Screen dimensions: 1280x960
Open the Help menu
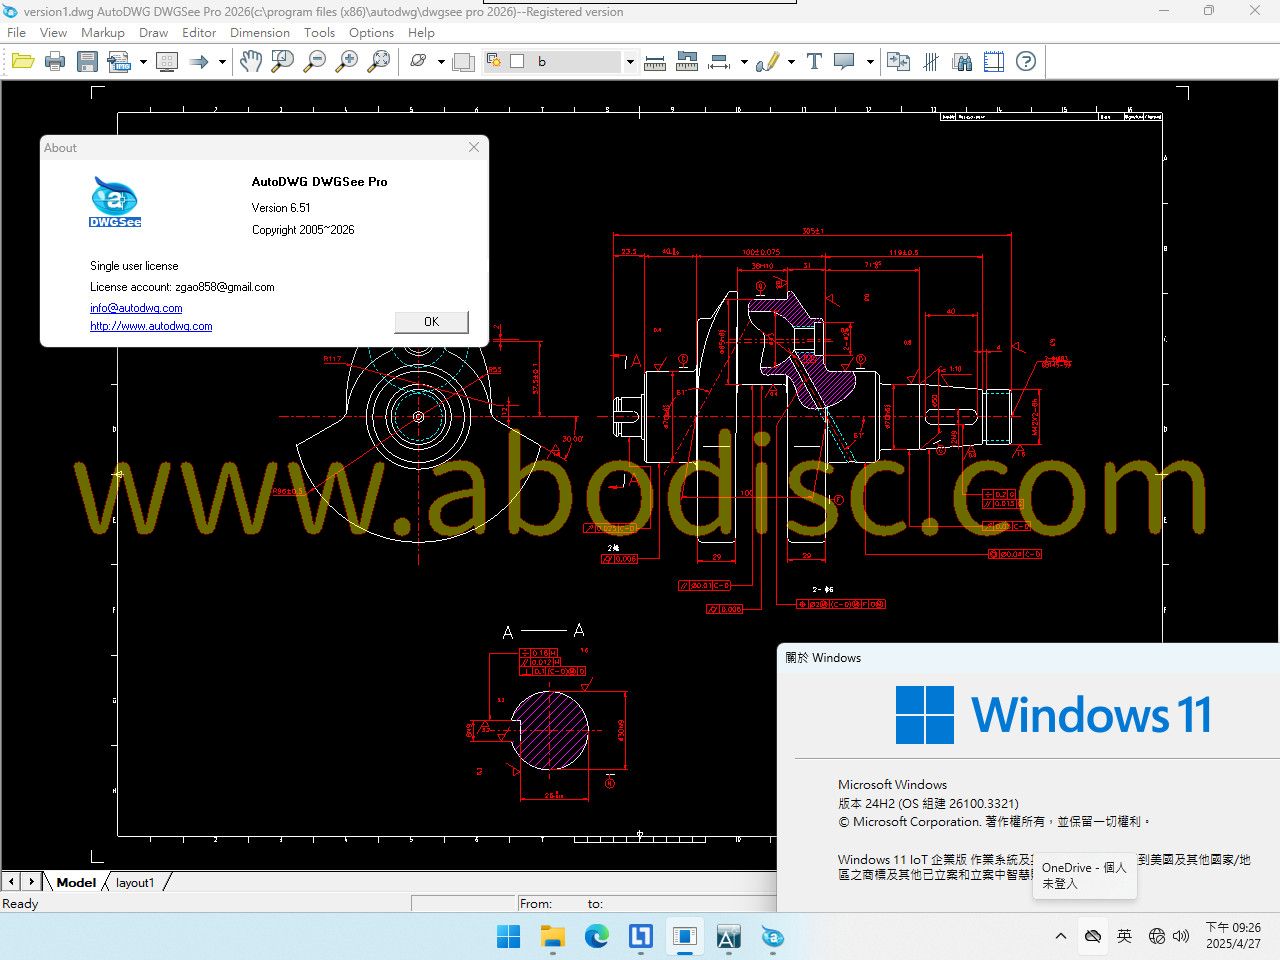[x=421, y=32]
